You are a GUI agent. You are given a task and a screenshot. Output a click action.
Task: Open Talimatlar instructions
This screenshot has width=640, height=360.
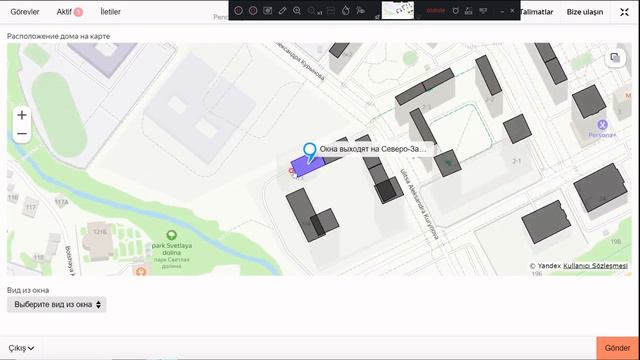536,12
